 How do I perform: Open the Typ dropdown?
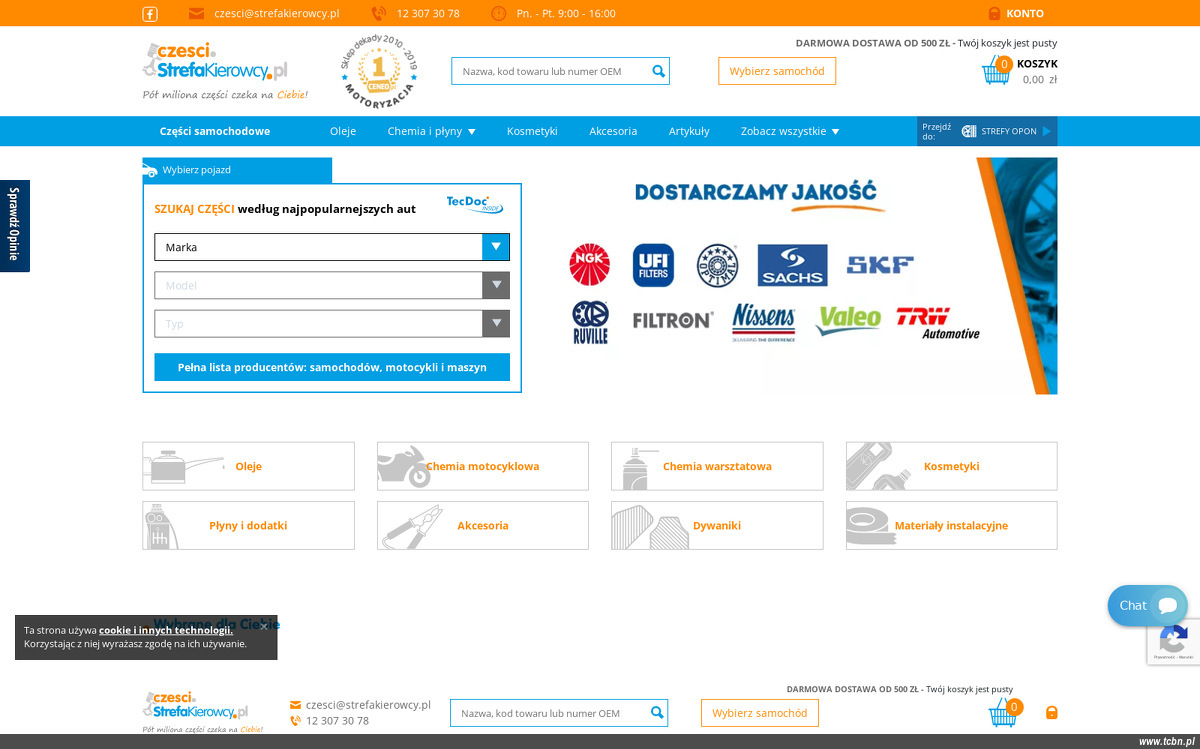coord(332,324)
